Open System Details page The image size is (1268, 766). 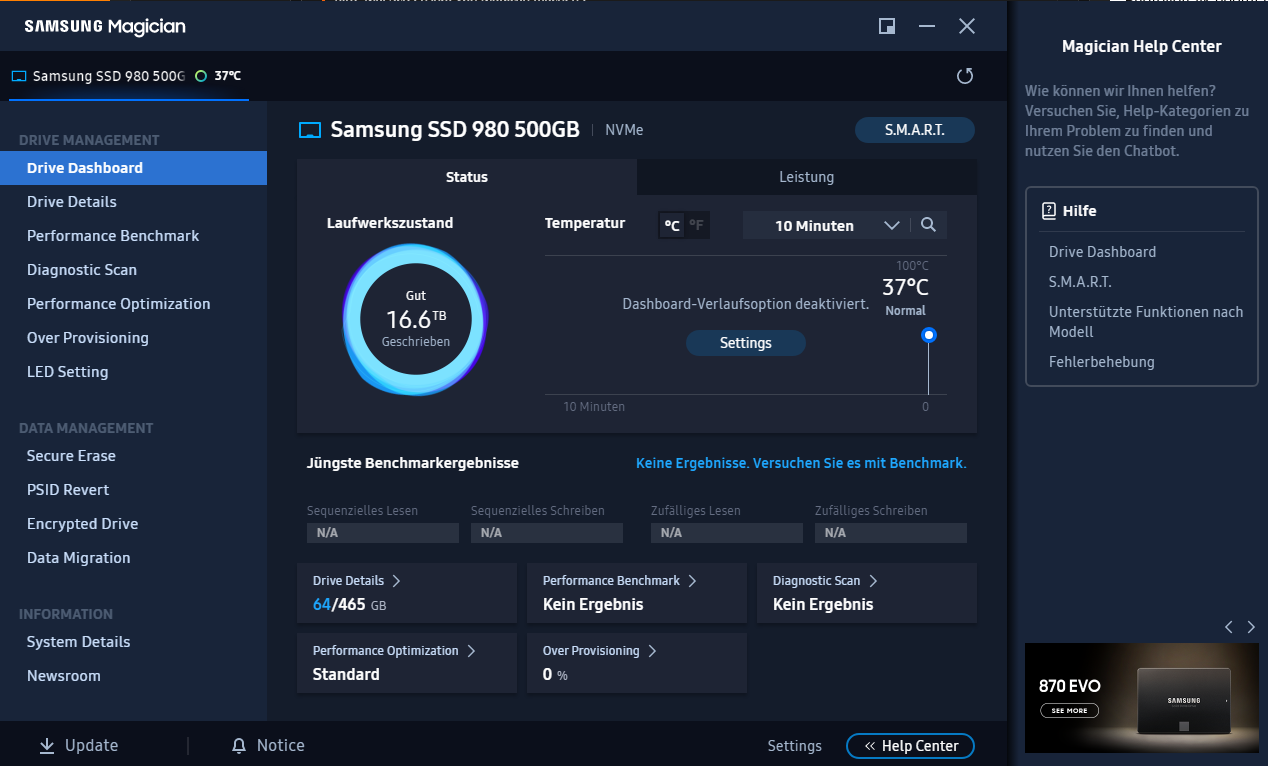pyautogui.click(x=133, y=642)
